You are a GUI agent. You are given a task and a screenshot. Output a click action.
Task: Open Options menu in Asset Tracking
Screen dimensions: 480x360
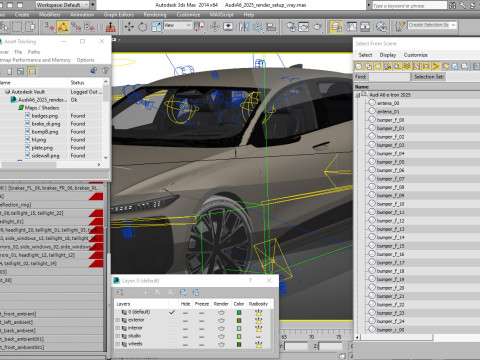coord(85,60)
